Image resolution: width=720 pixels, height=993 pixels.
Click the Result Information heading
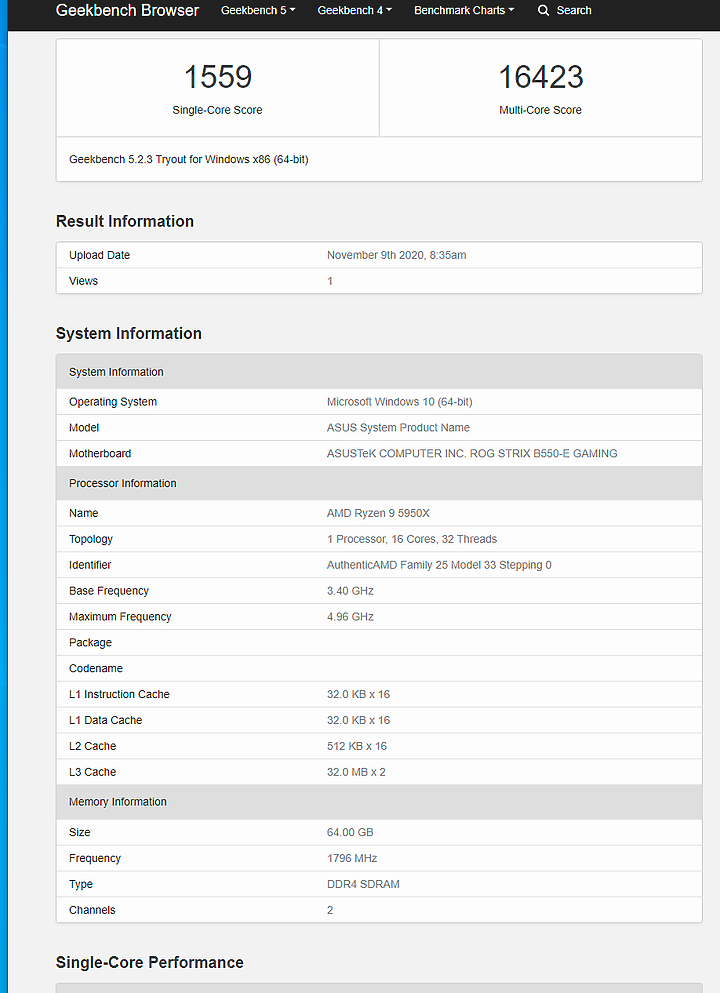point(125,221)
